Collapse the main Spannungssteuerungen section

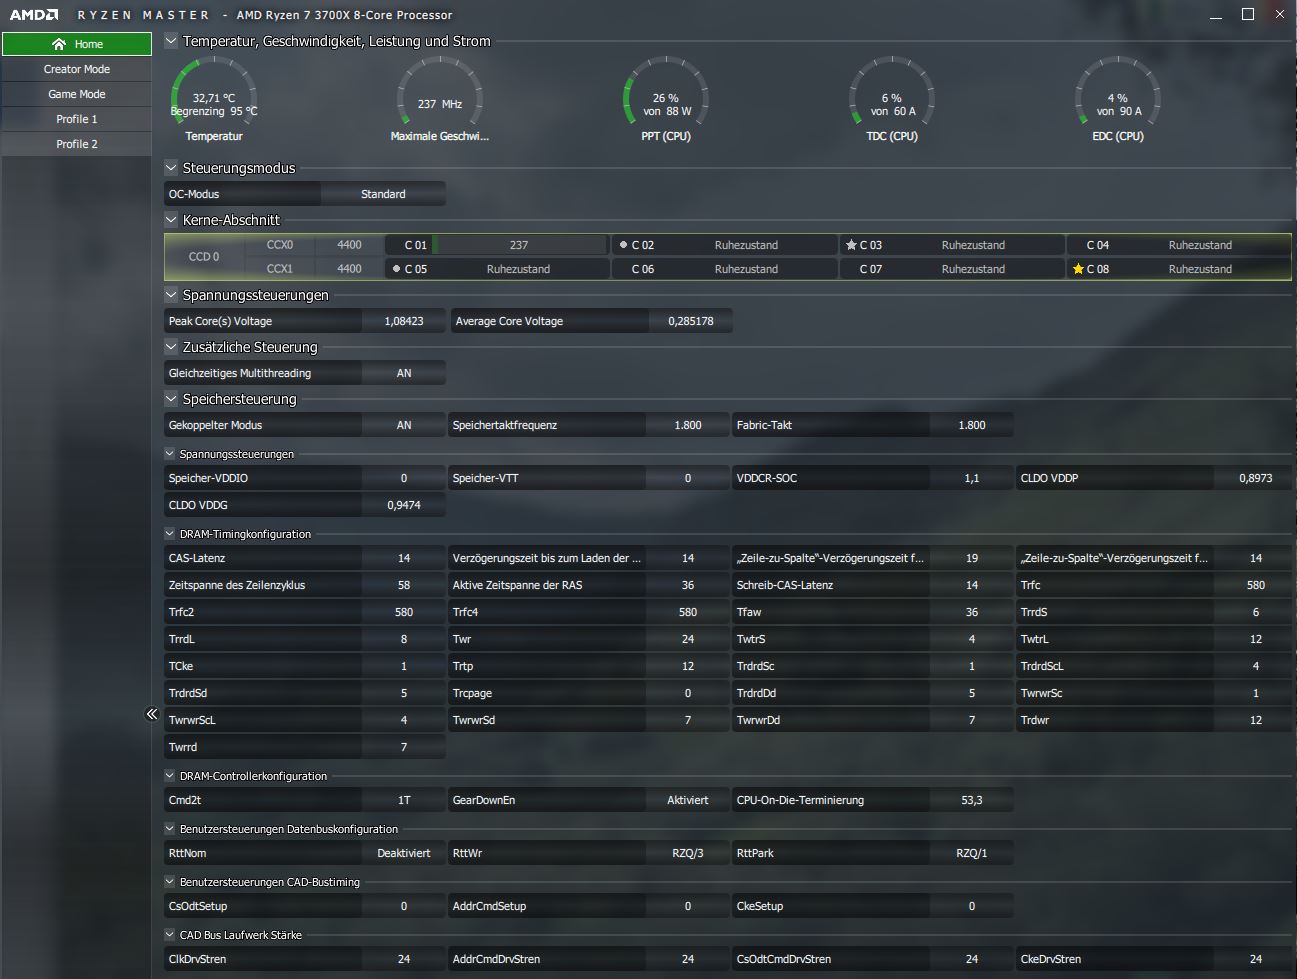(171, 295)
